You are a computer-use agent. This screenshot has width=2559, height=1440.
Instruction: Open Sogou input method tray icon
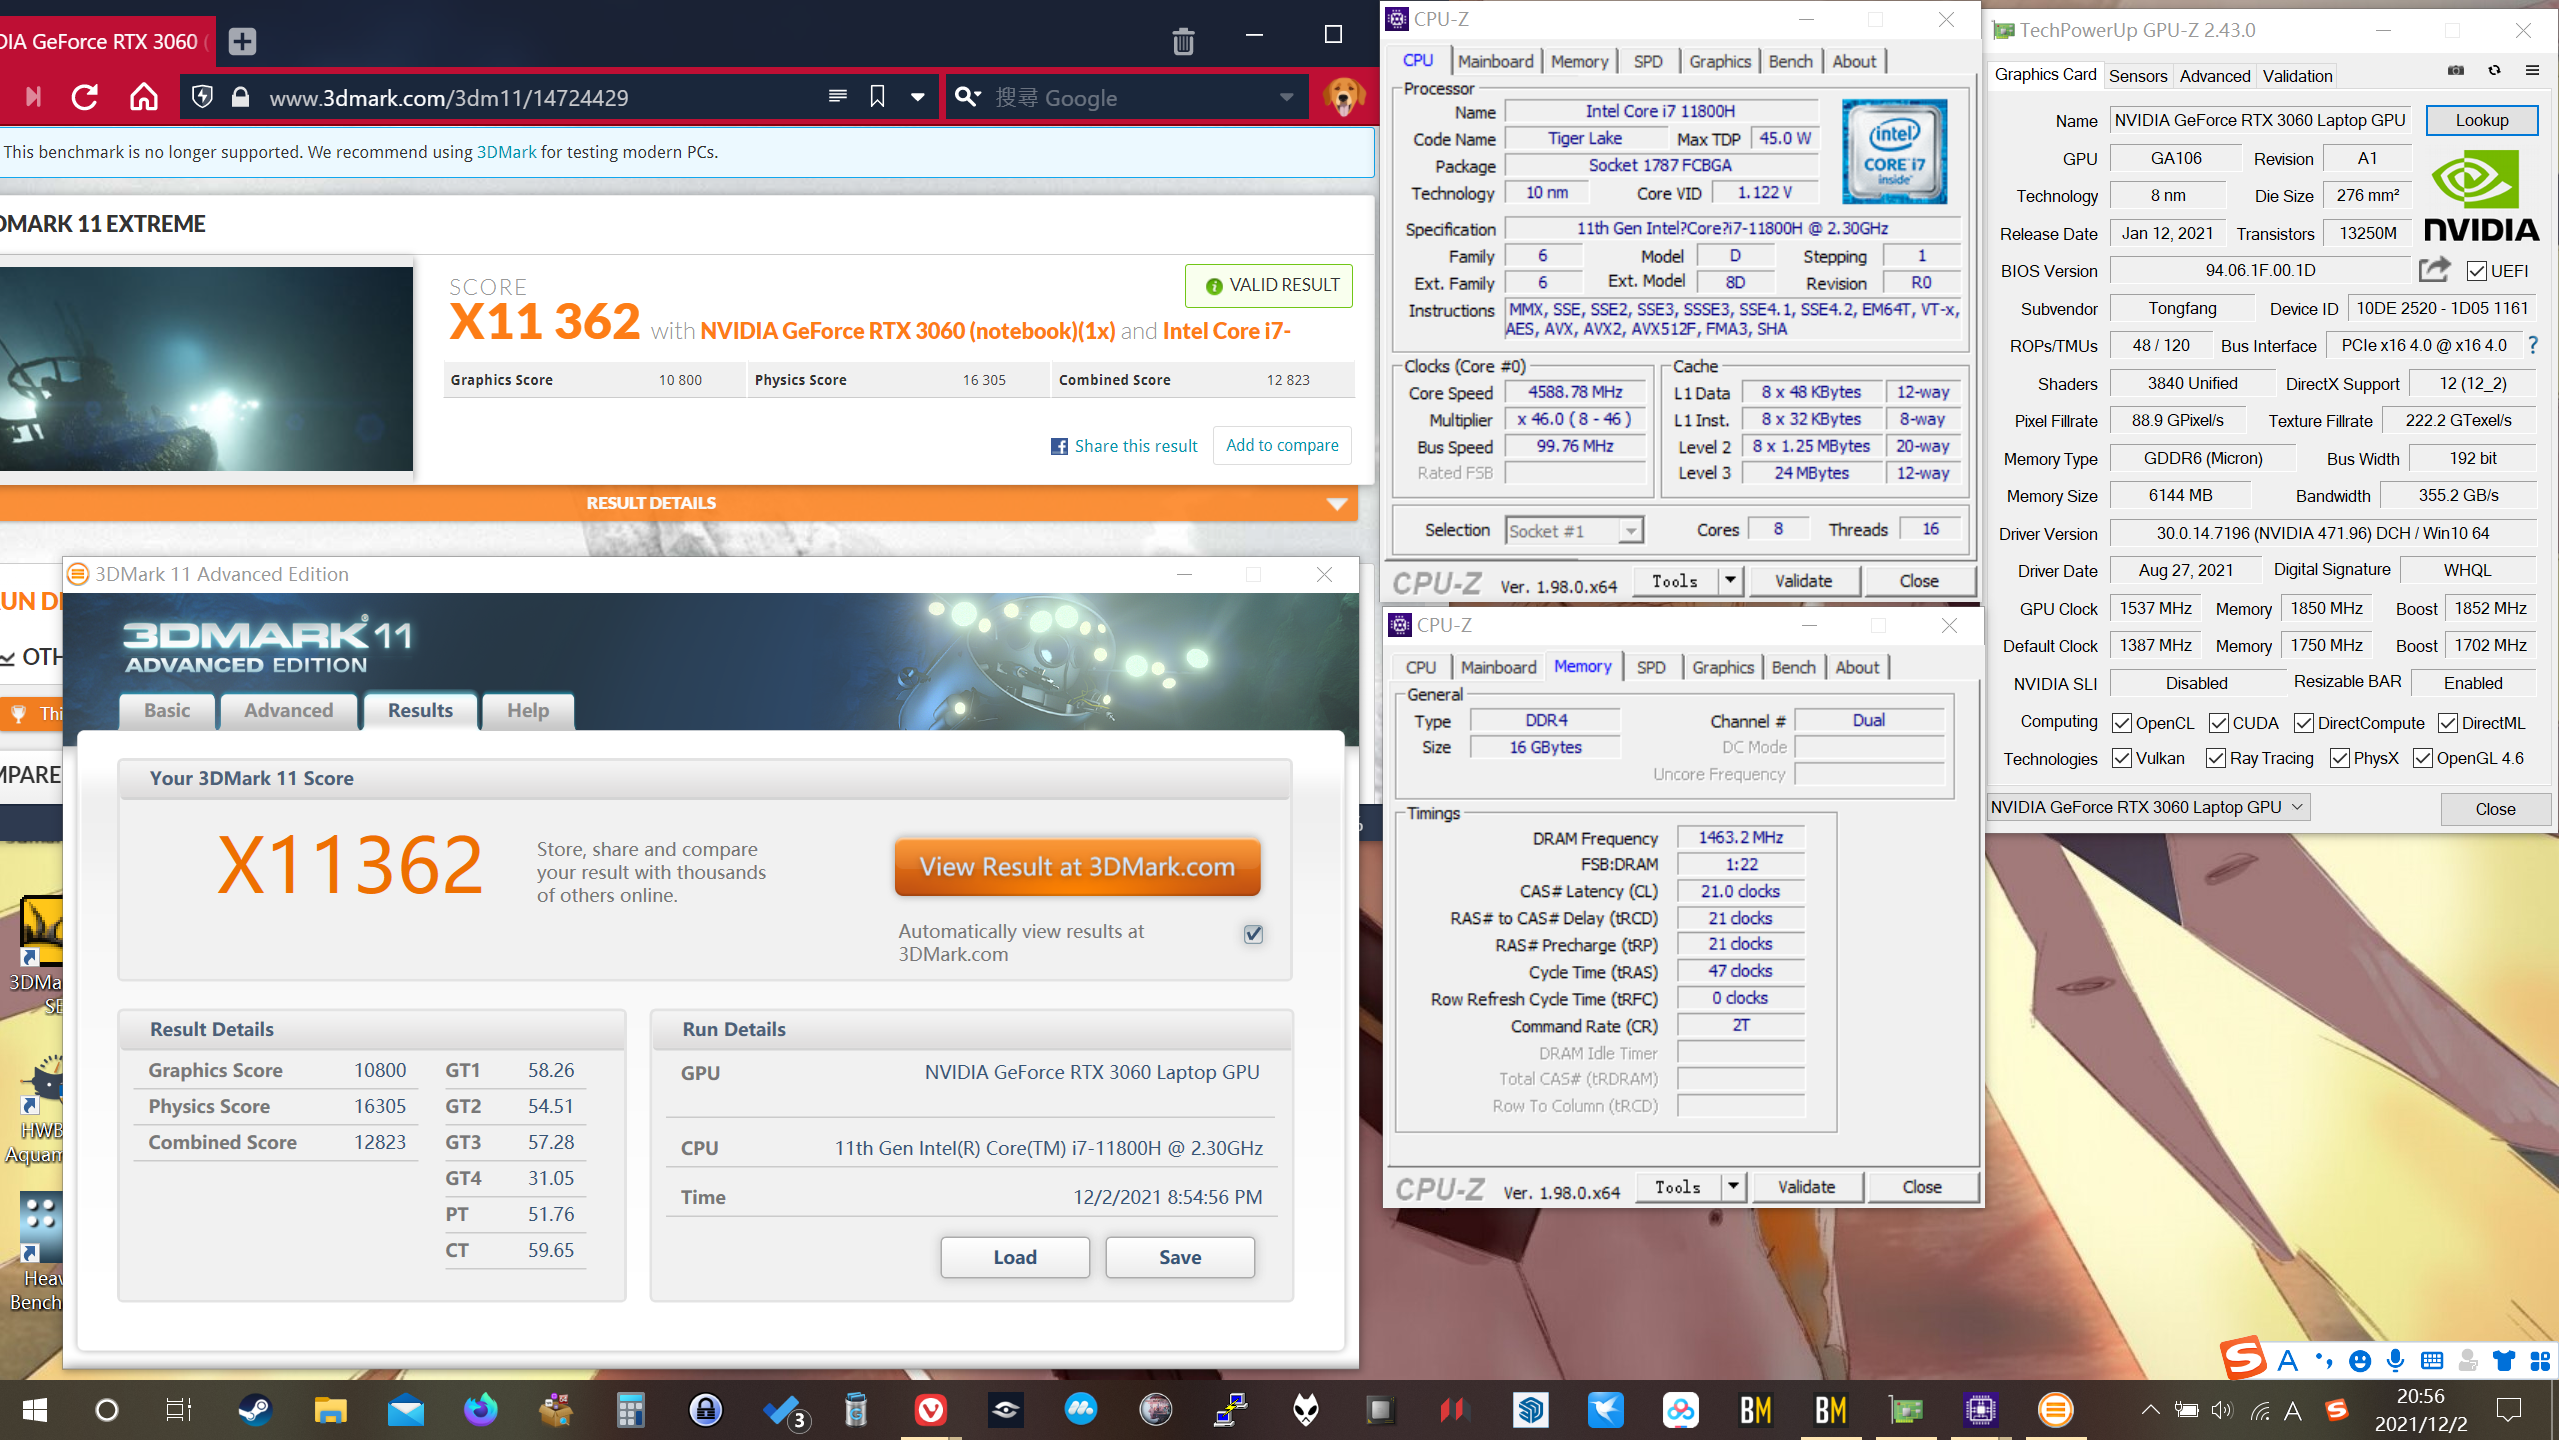click(x=2336, y=1410)
